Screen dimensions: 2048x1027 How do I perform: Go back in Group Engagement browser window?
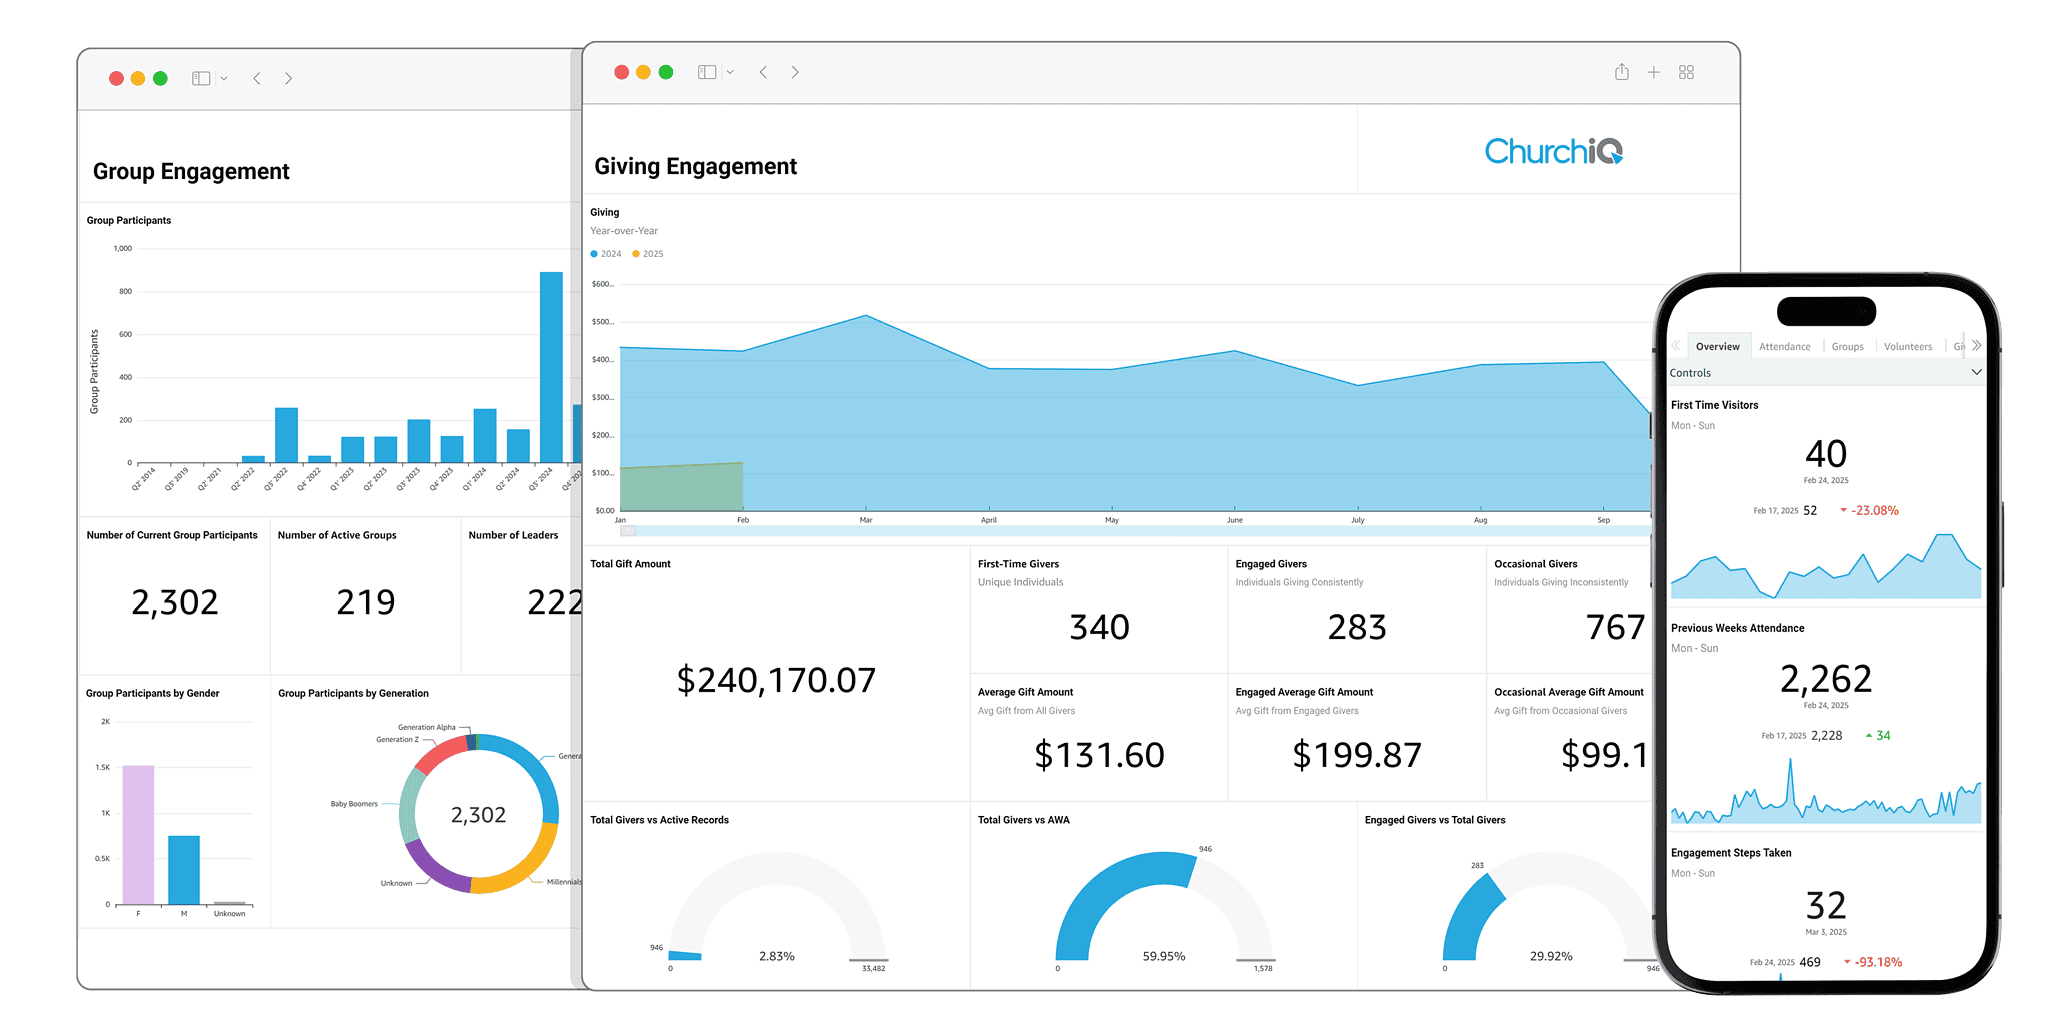pos(257,78)
